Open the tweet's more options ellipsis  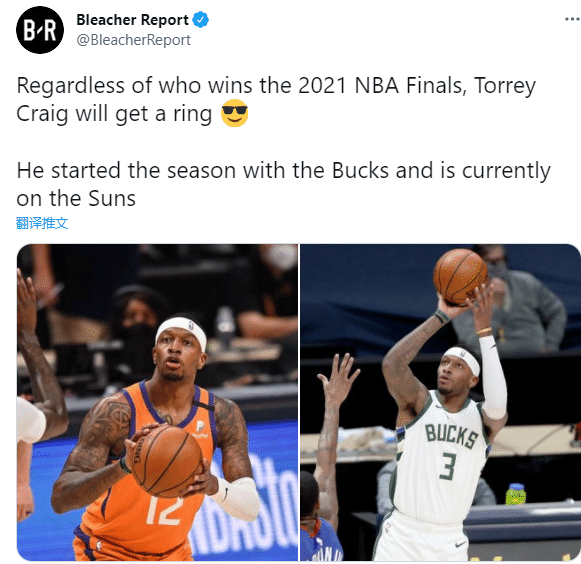click(572, 19)
